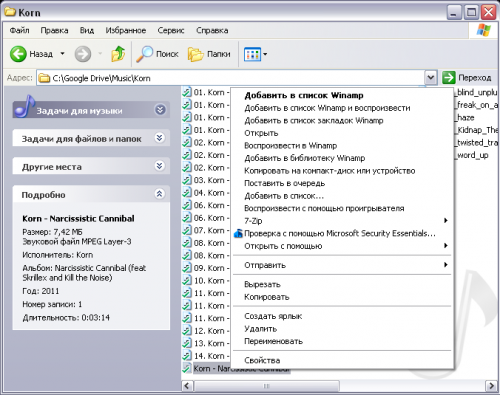The image size is (500, 395).
Task: Select the 03. Korn file icon
Action: pyautogui.click(x=187, y=180)
